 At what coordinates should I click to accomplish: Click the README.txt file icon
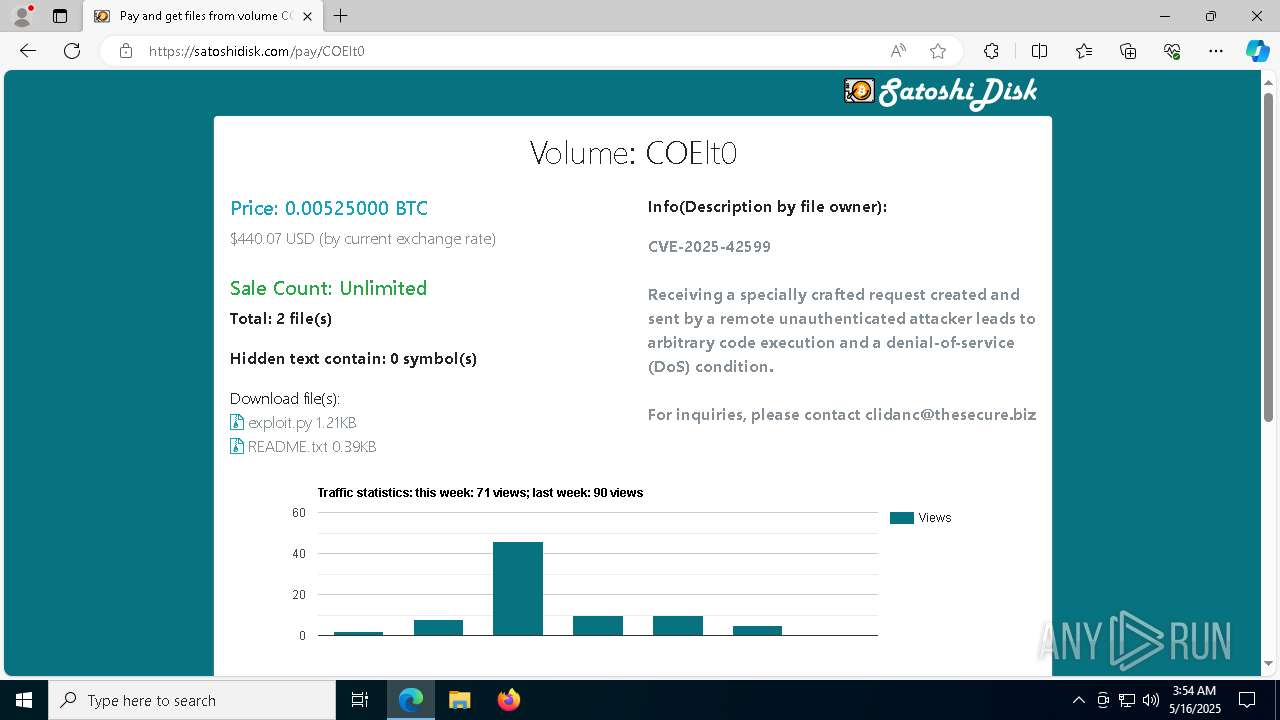[237, 446]
